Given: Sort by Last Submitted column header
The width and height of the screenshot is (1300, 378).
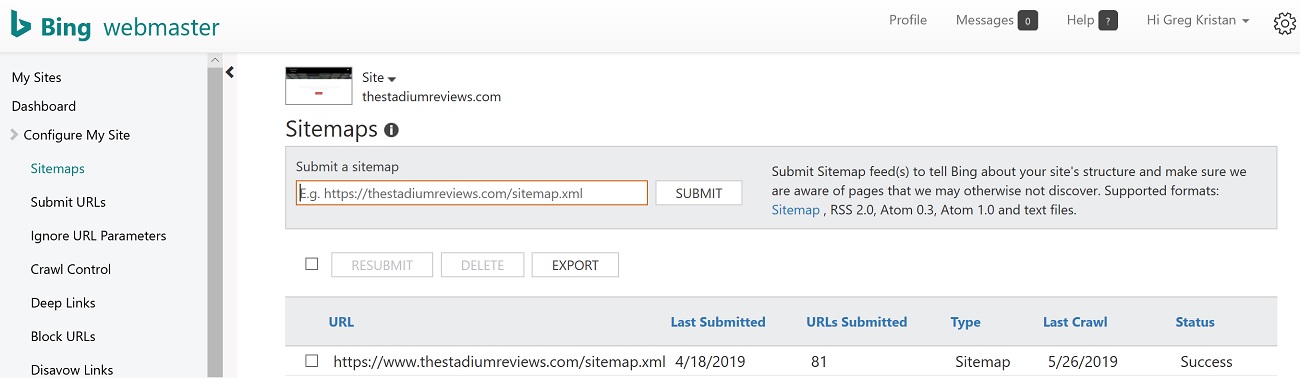Looking at the screenshot, I should pos(718,322).
